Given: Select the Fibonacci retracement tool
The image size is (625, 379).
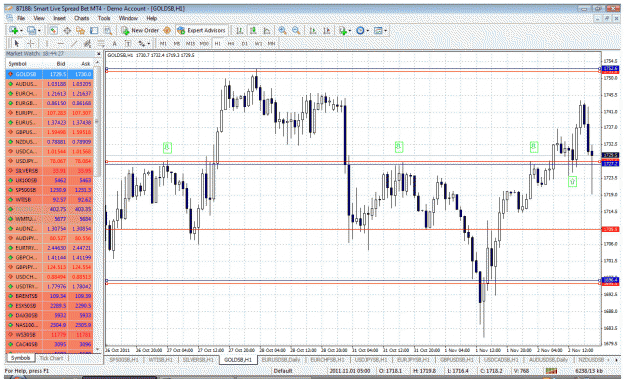Looking at the screenshot, I should (101, 43).
